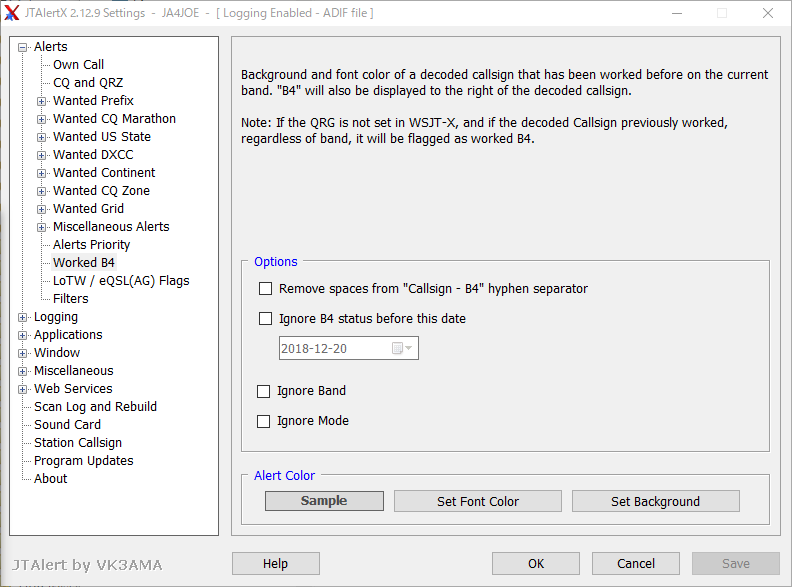The height and width of the screenshot is (587, 792).
Task: Select Own Call in the tree
Action: pos(78,65)
